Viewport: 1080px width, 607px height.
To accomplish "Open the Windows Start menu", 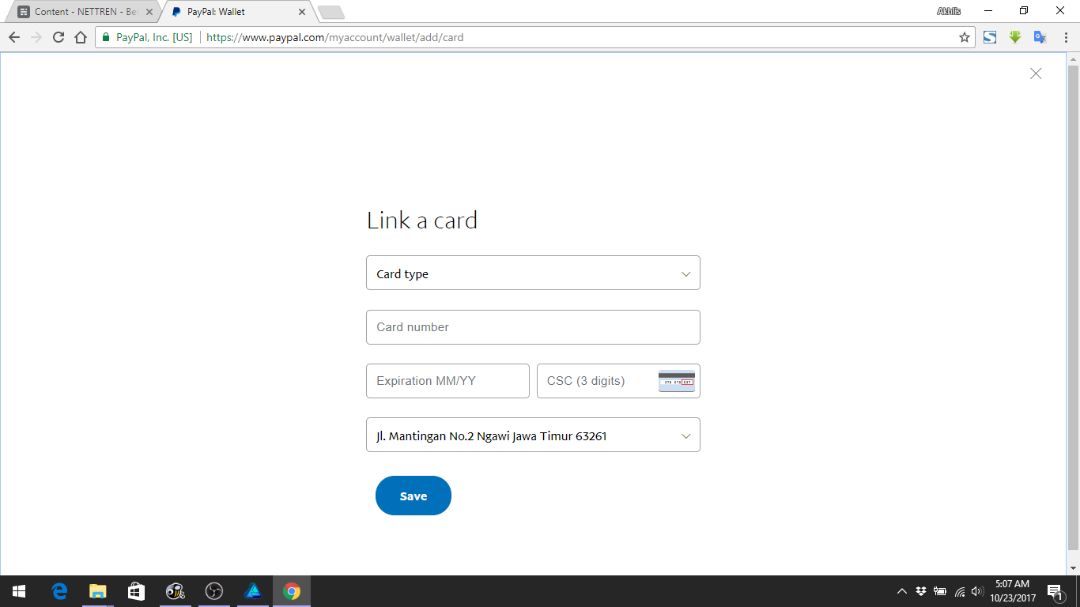I will [x=19, y=591].
